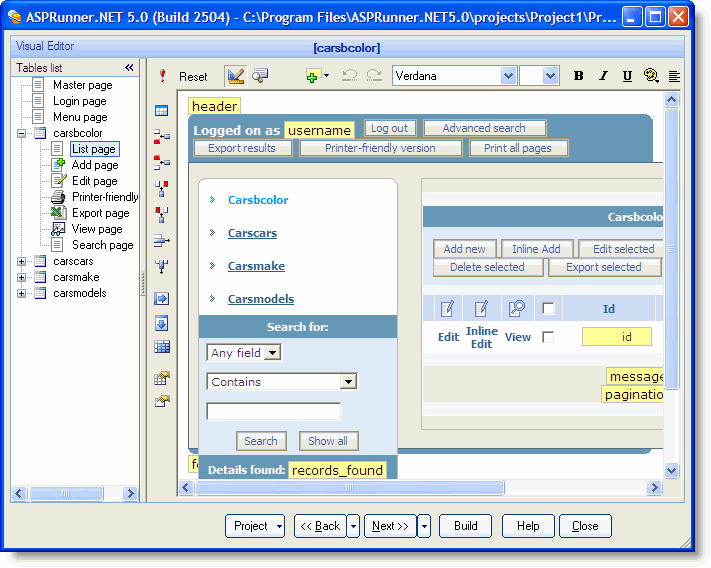Click the merge cells down icon with right-red box

click(161, 189)
